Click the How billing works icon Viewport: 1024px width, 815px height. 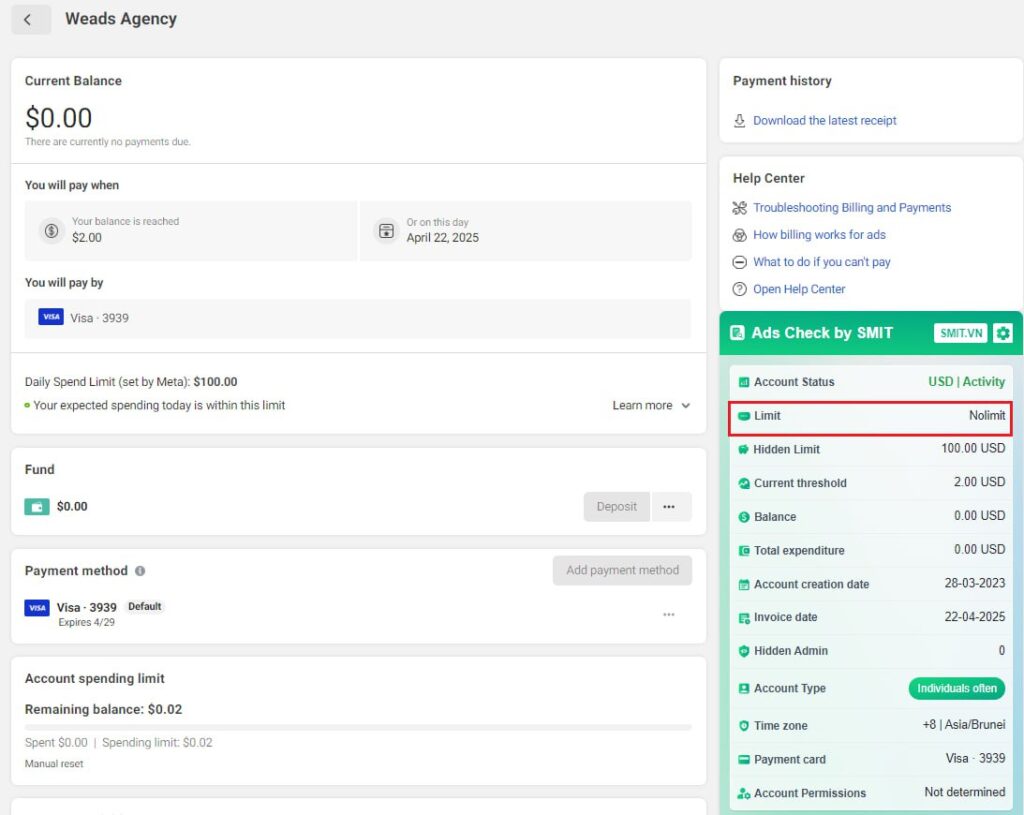[739, 235]
